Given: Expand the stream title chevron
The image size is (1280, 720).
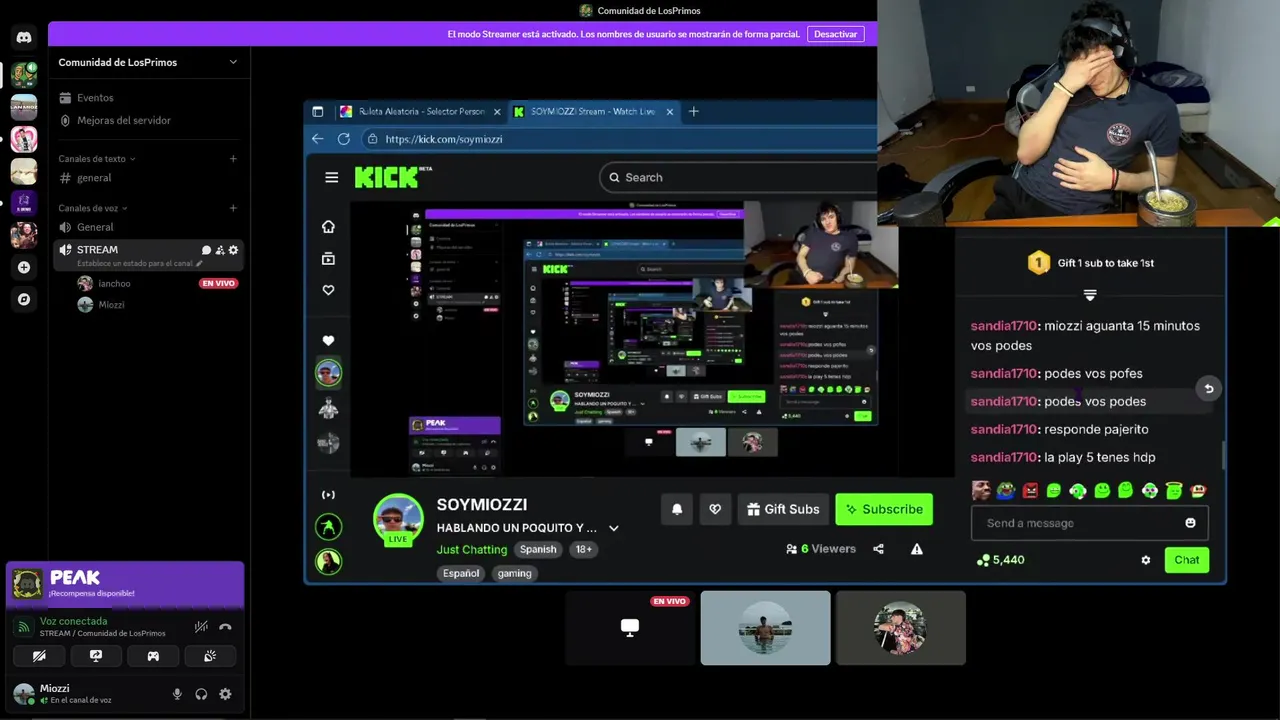Looking at the screenshot, I should tap(614, 528).
